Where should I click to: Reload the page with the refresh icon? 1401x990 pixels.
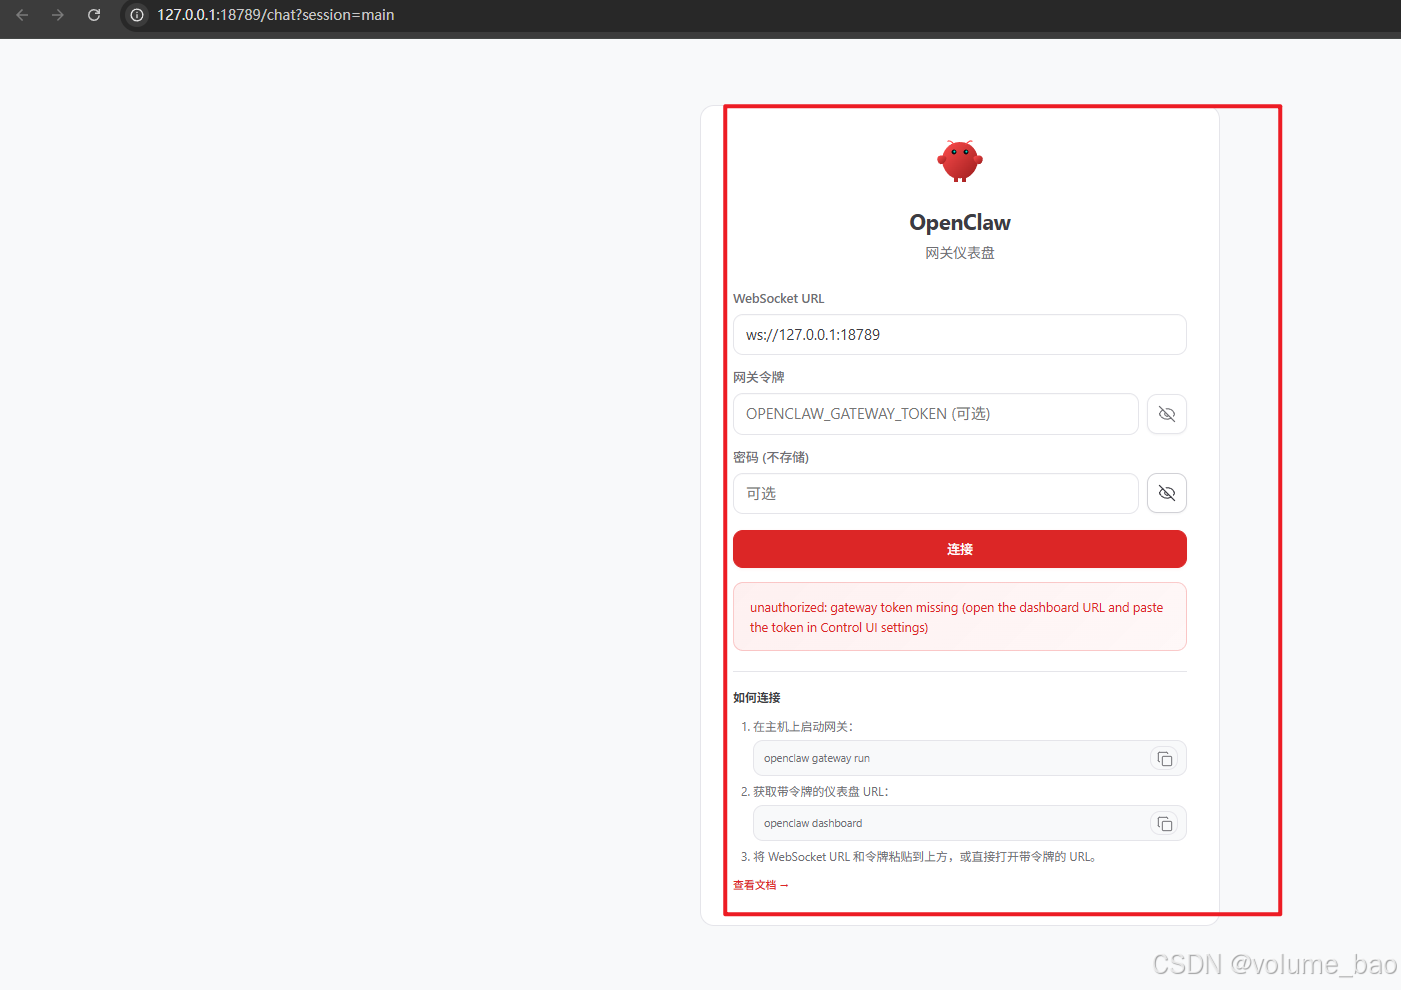click(x=94, y=15)
